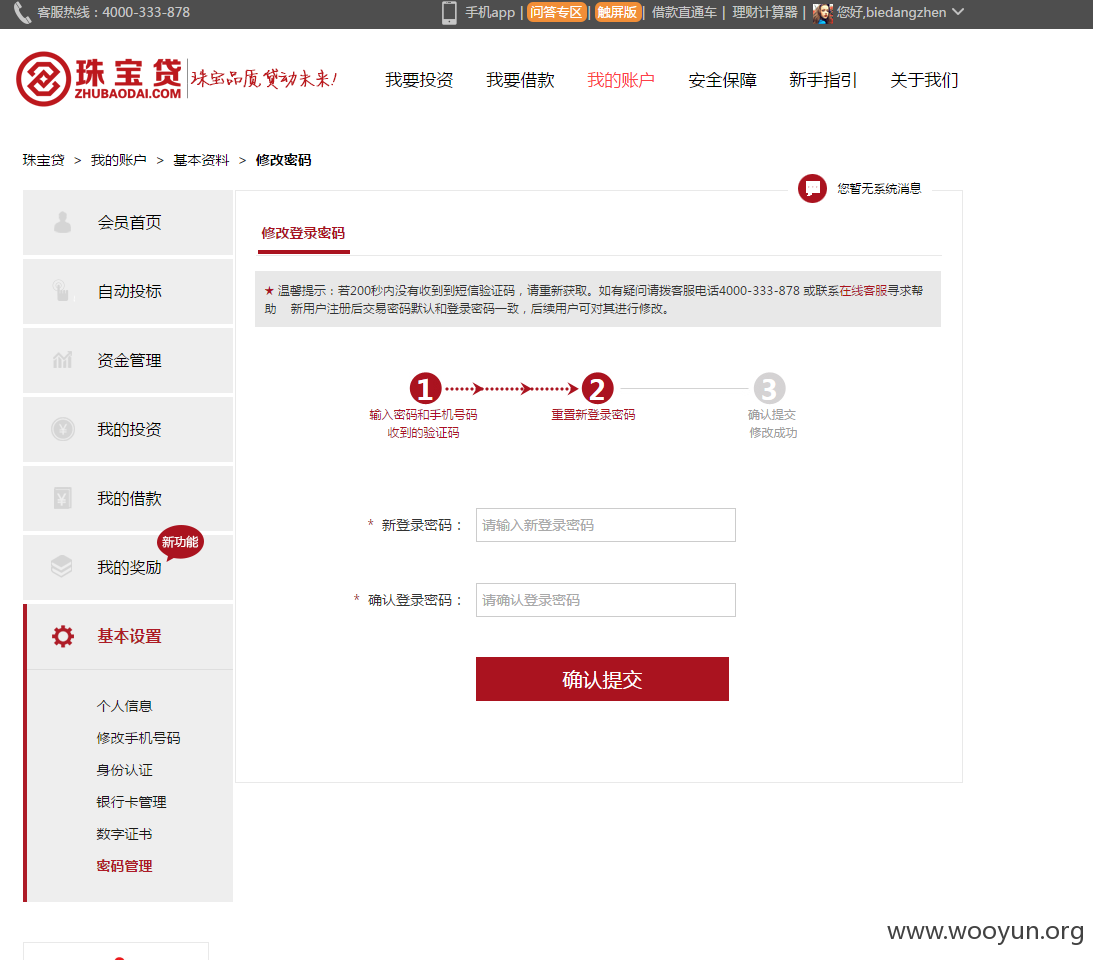Open the 触屏版 orange button
This screenshot has width=1093, height=960.
tap(618, 13)
